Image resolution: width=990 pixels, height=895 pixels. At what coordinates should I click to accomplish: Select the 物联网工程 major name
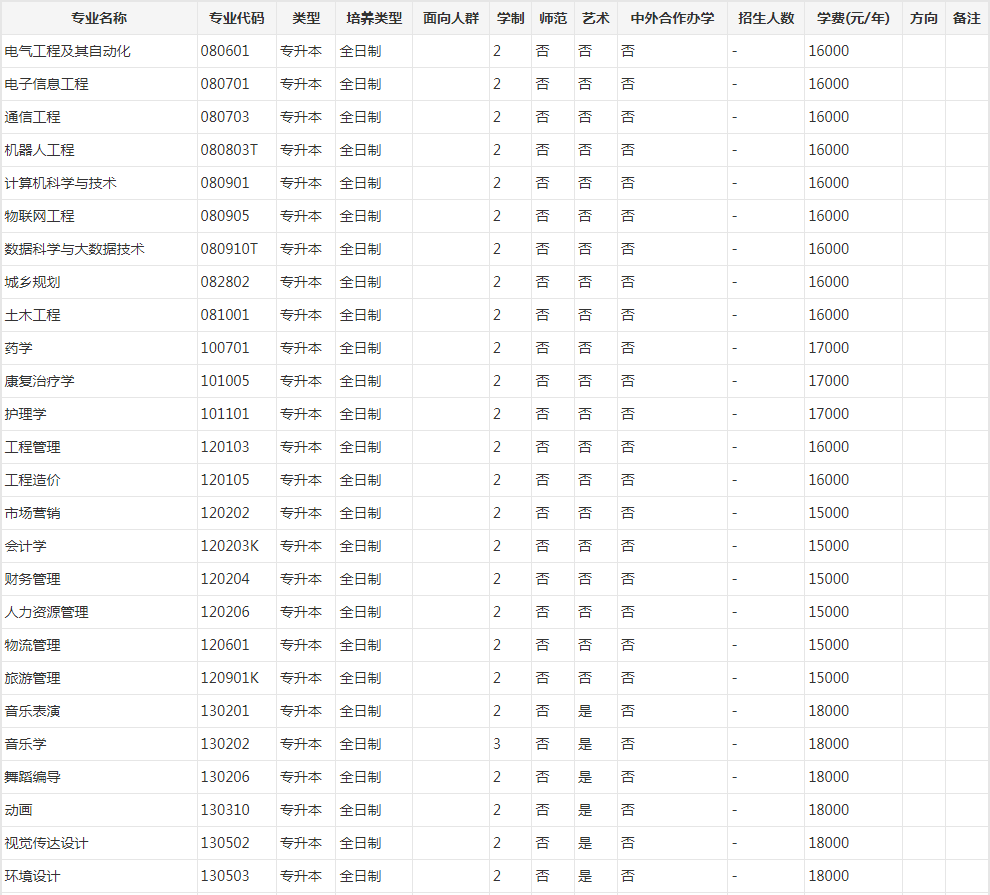pyautogui.click(x=40, y=216)
